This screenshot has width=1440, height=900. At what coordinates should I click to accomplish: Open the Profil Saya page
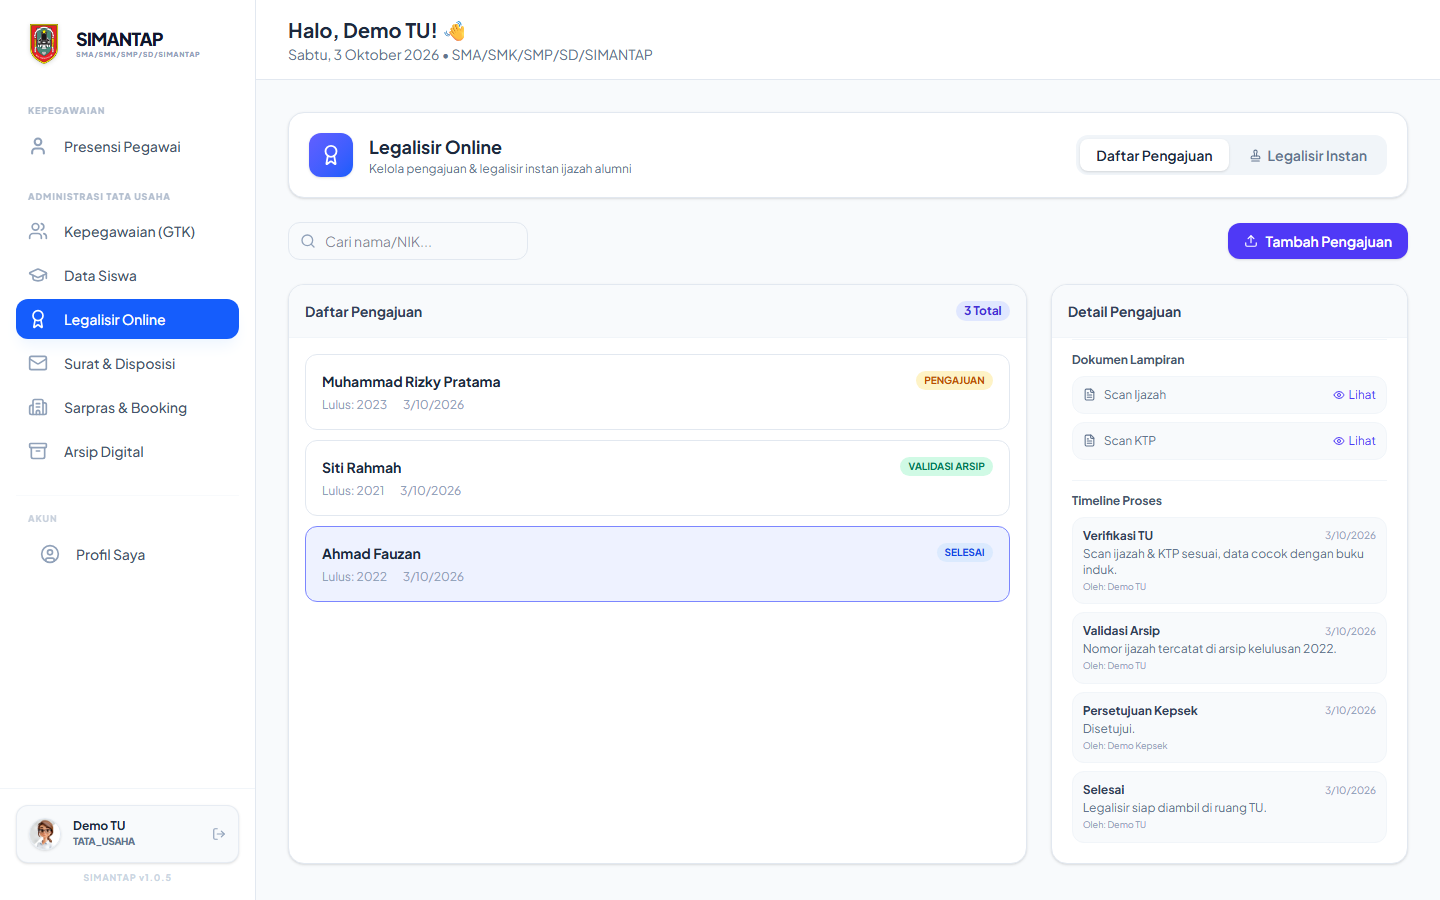127,555
